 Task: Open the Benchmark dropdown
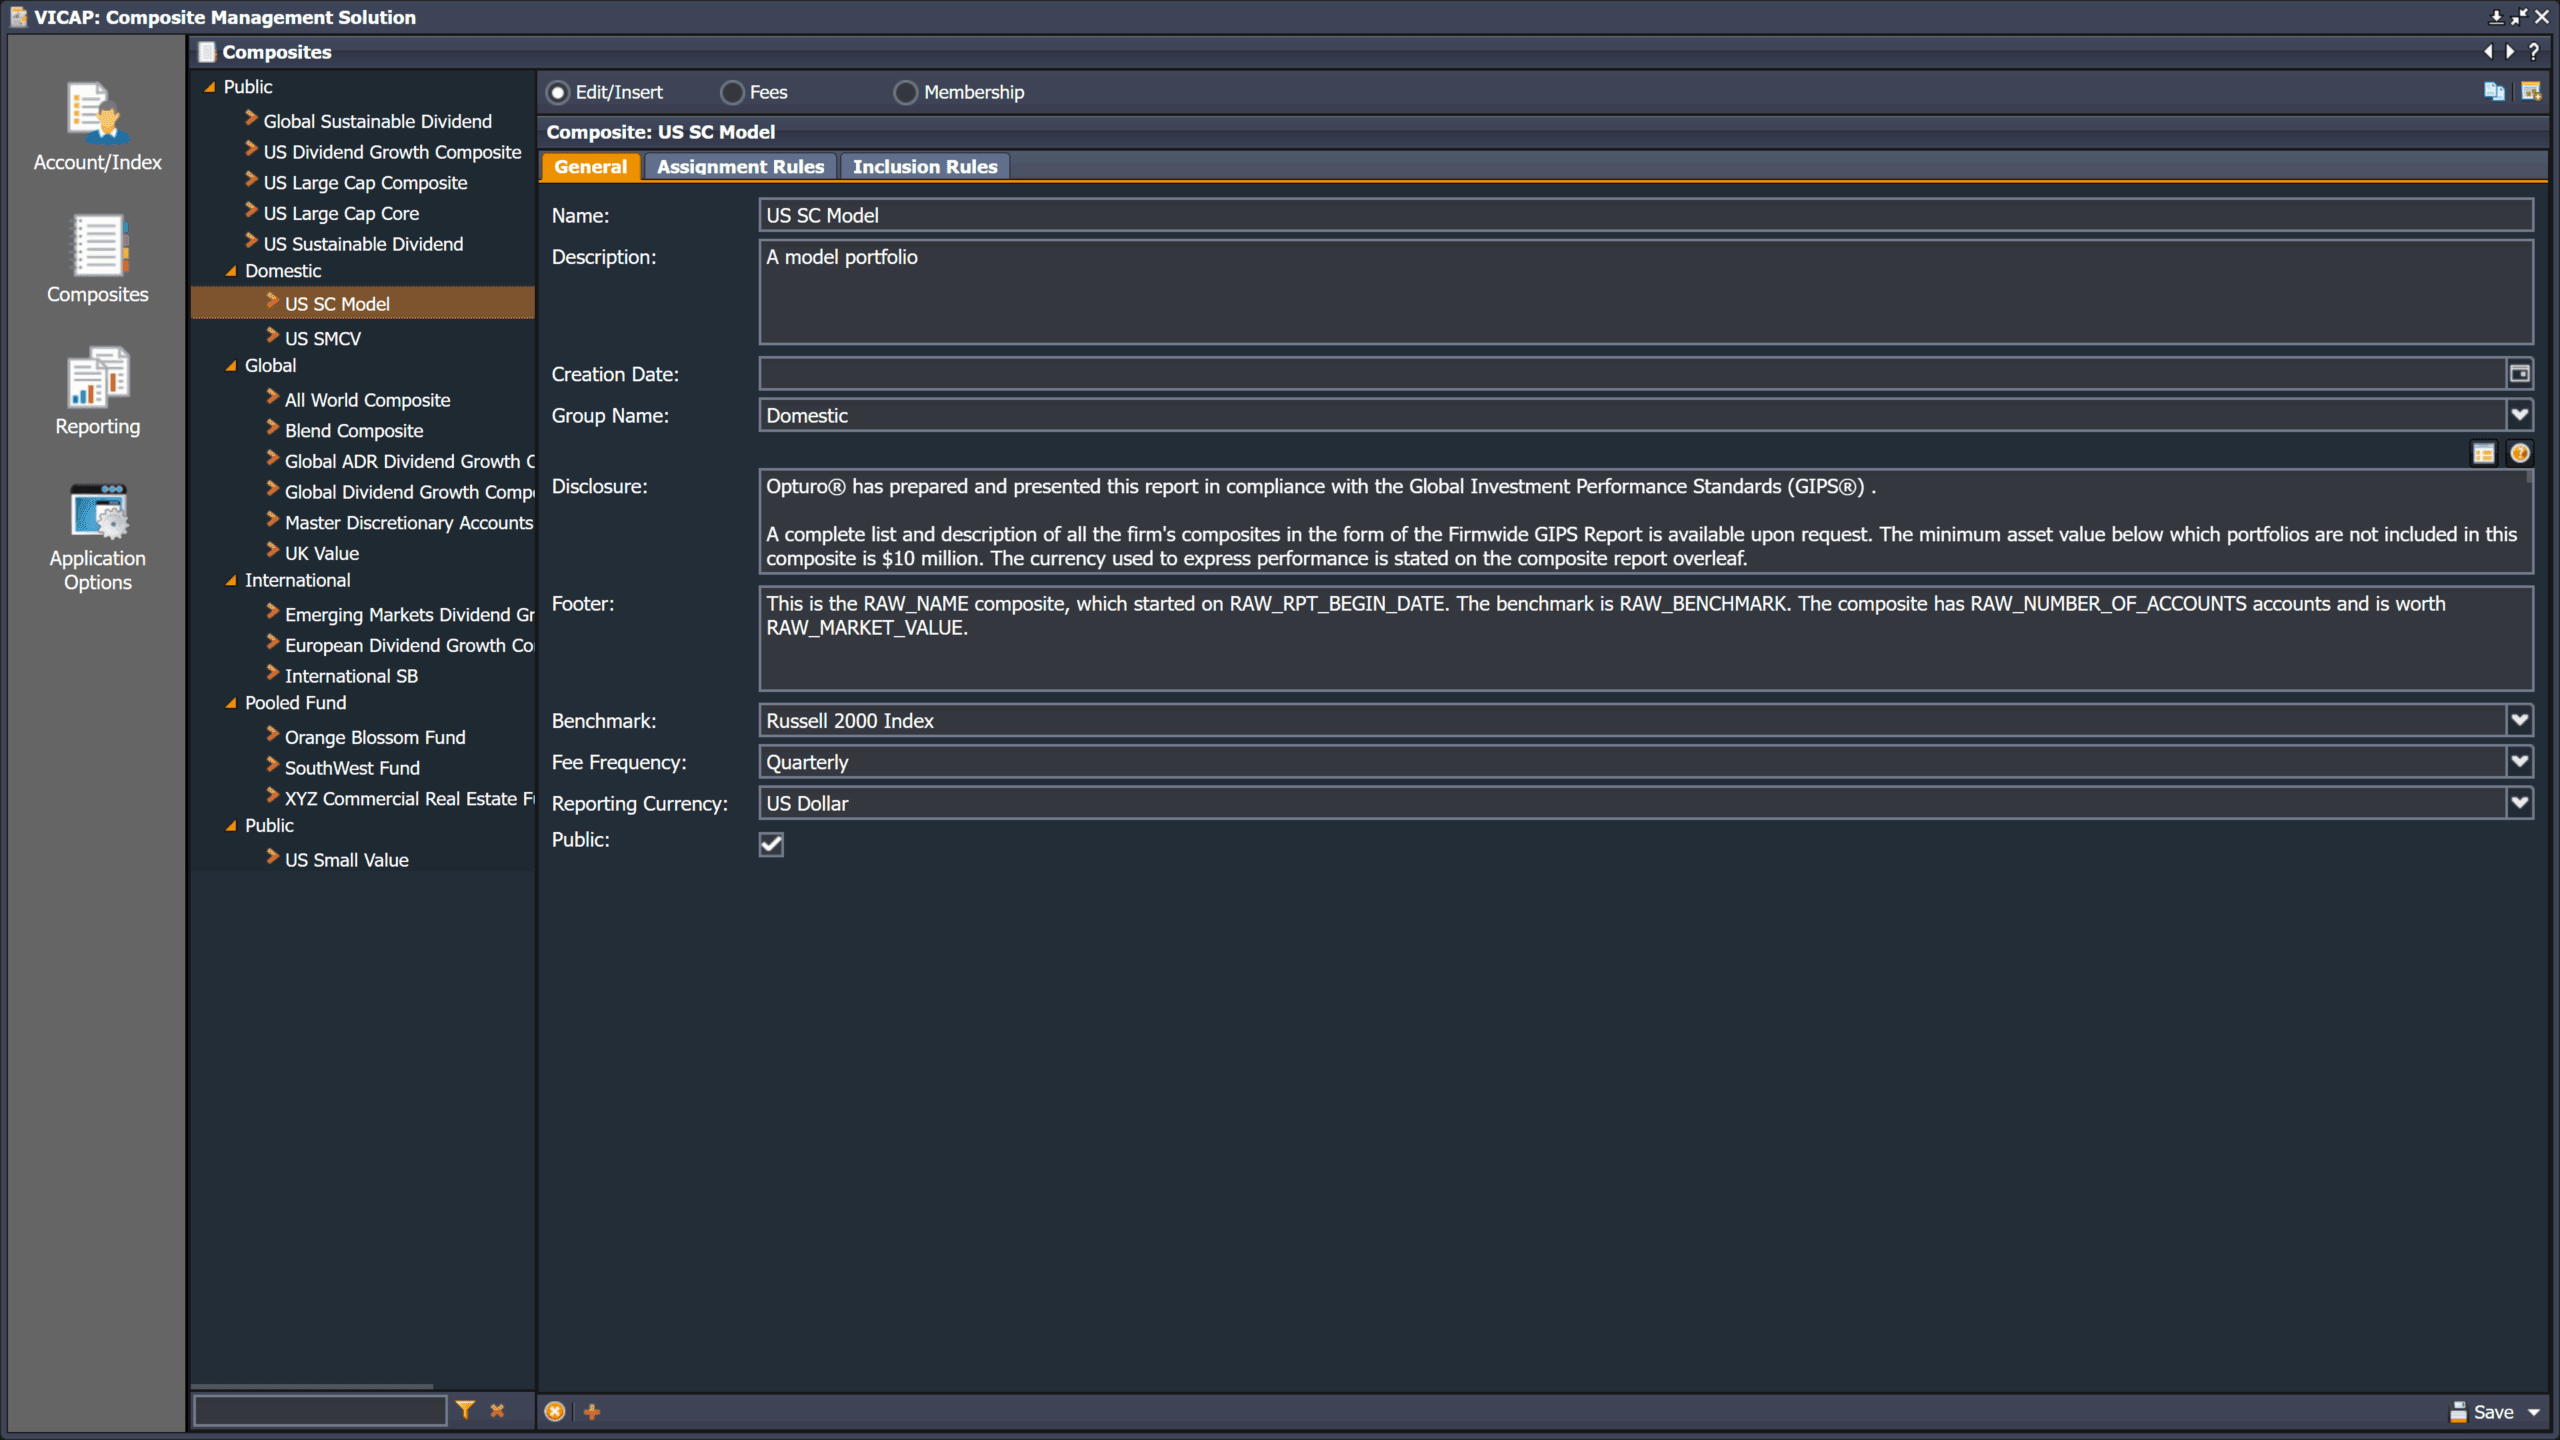point(2520,720)
